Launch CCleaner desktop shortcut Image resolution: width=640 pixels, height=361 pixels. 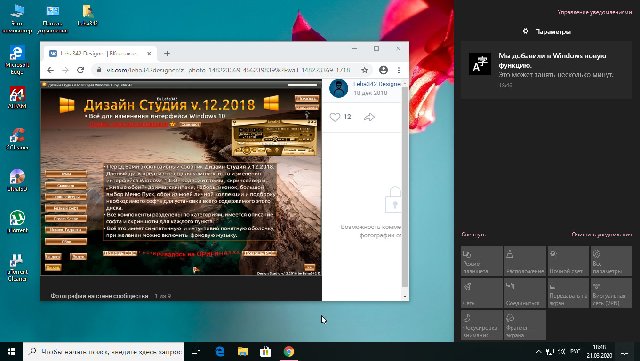point(17,139)
